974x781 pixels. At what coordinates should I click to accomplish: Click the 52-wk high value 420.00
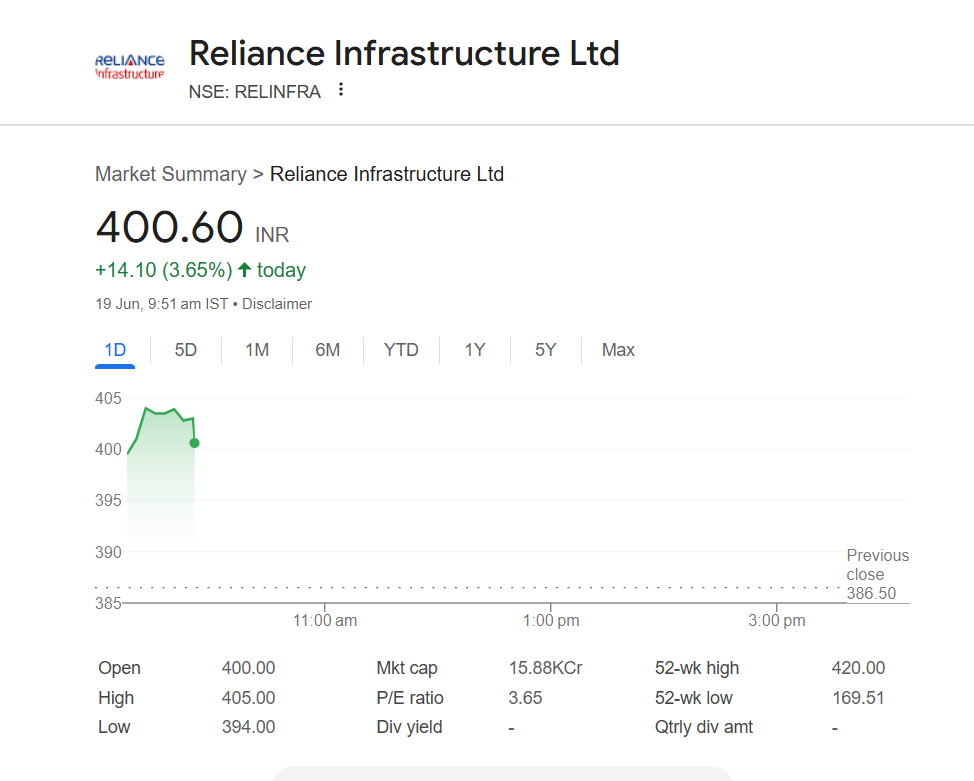click(858, 668)
